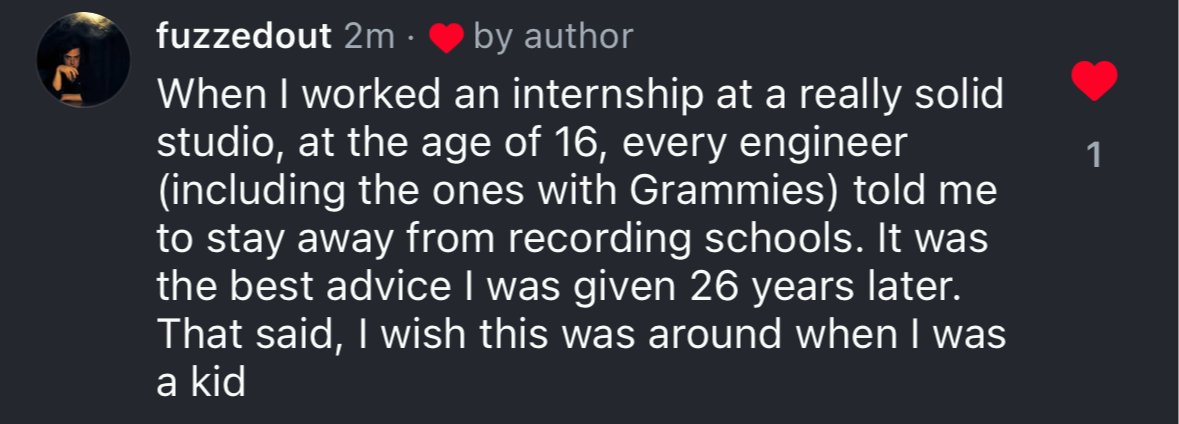Viewport: 1179px width, 424px height.
Task: Open fuzzedout's profile picture
Action: (x=84, y=62)
